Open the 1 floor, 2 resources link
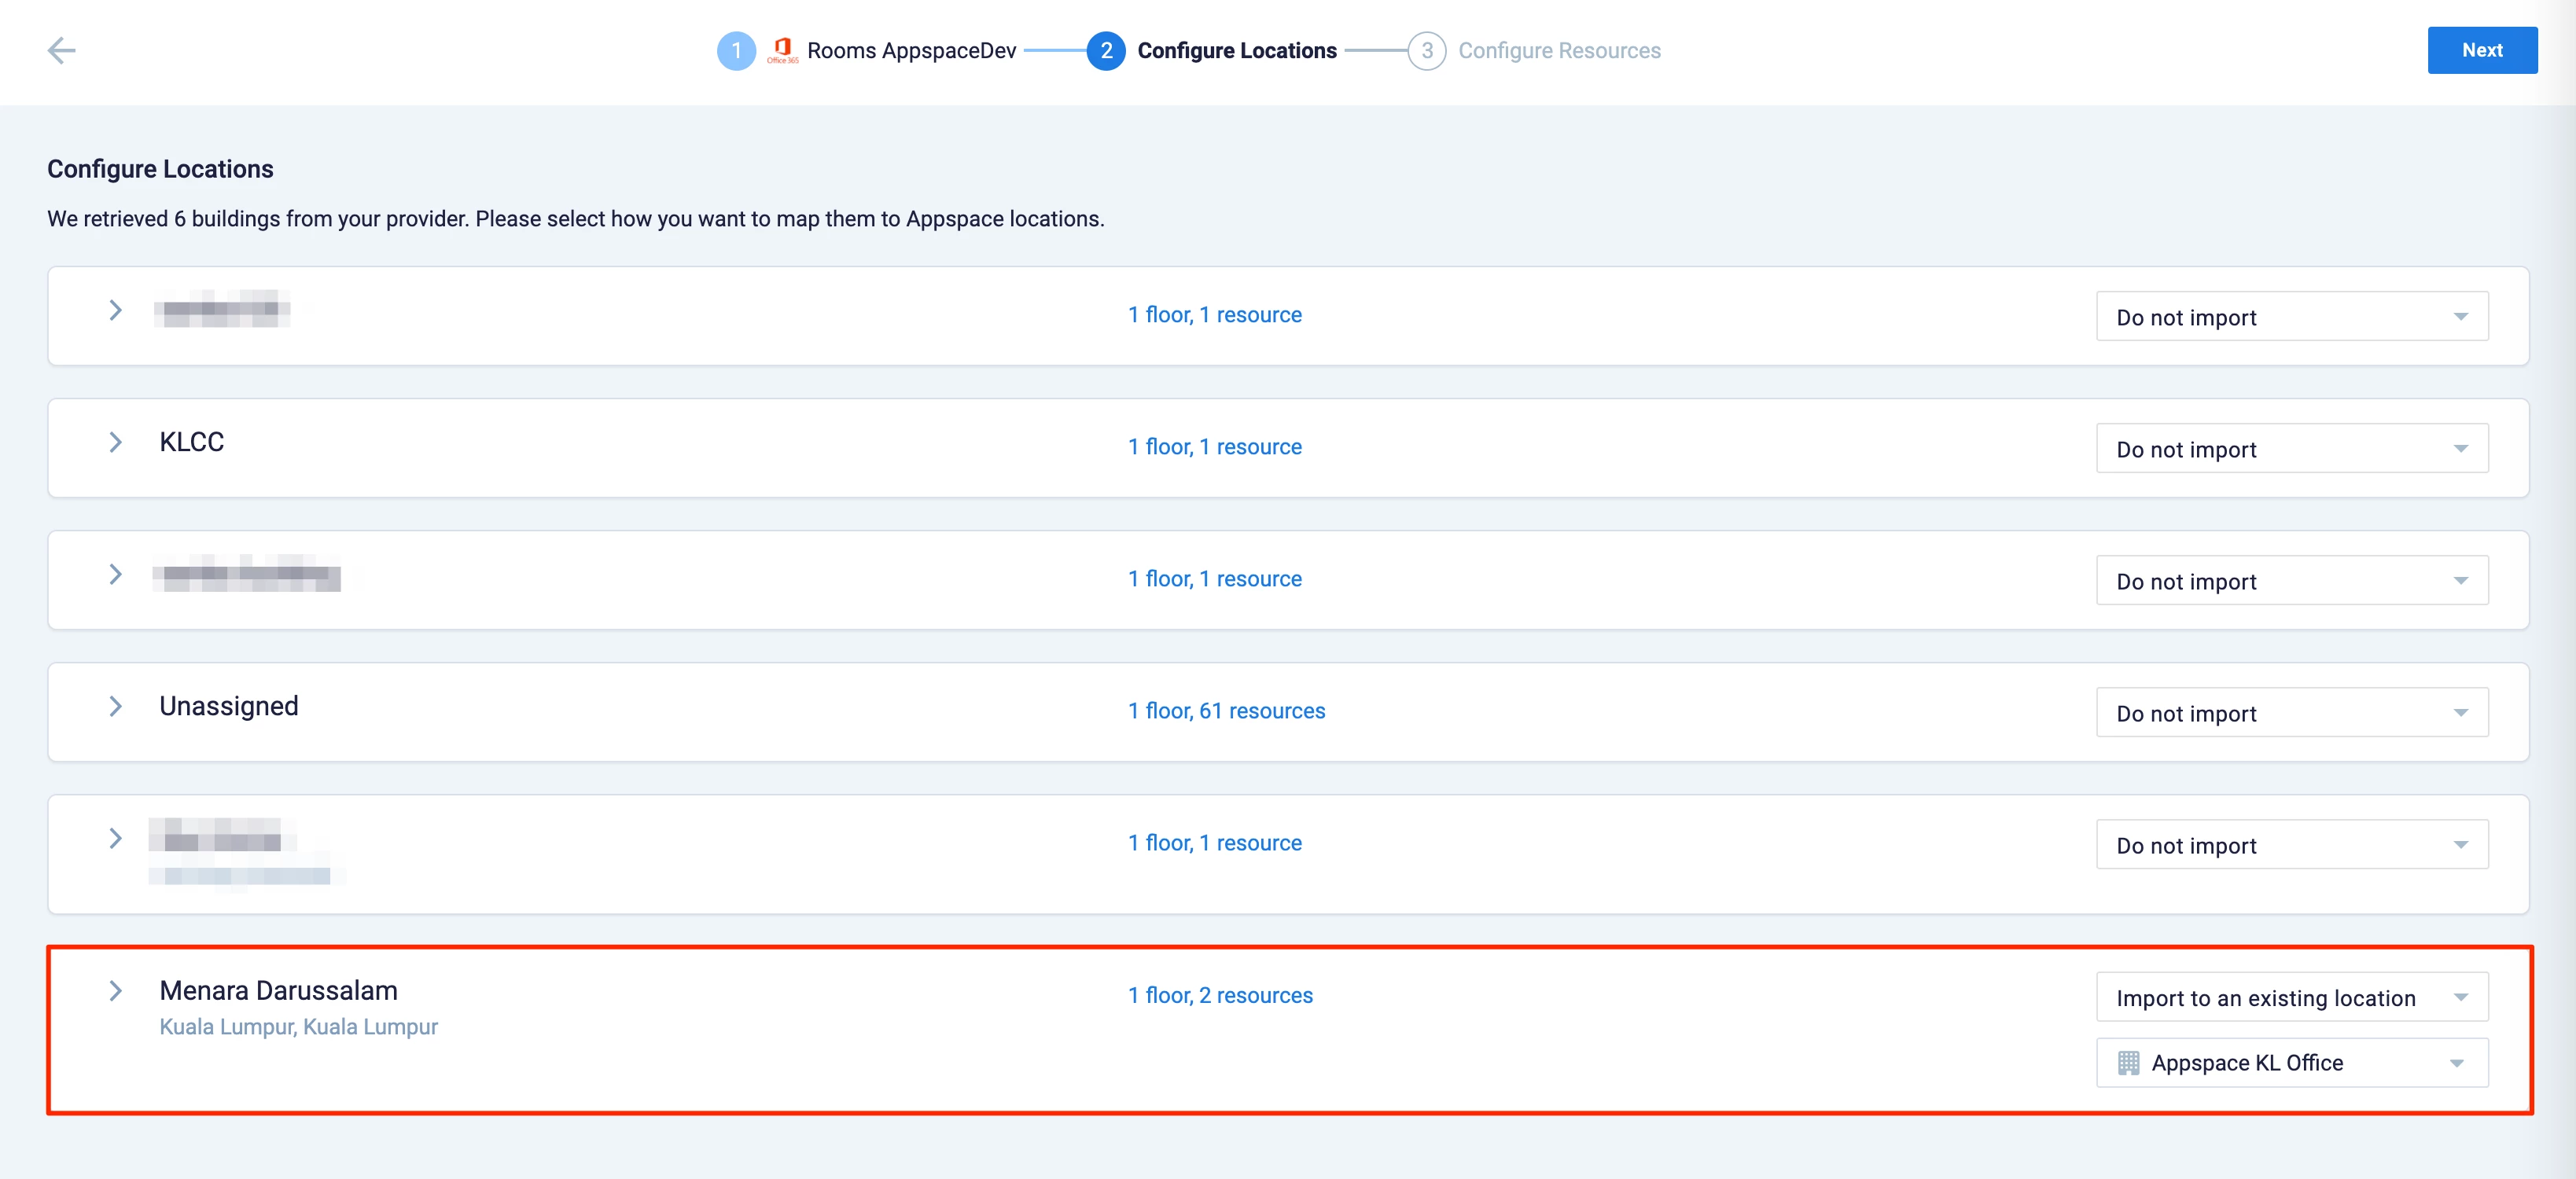This screenshot has height=1179, width=2576. [x=1220, y=995]
